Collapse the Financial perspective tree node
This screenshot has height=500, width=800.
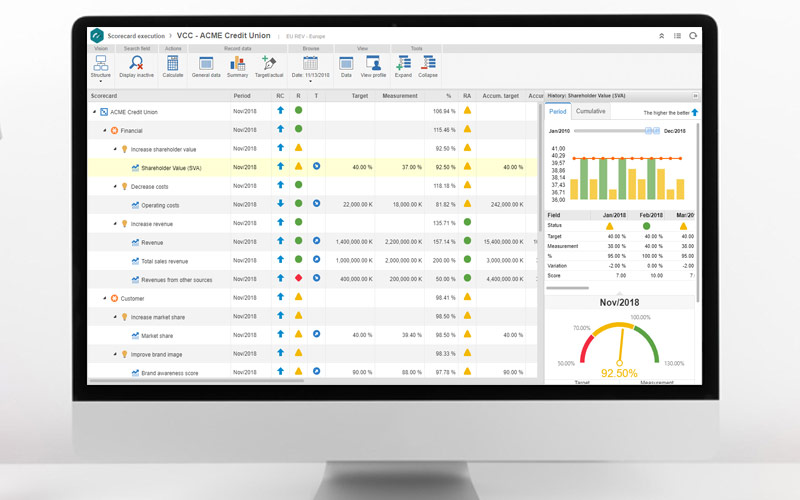[x=104, y=130]
